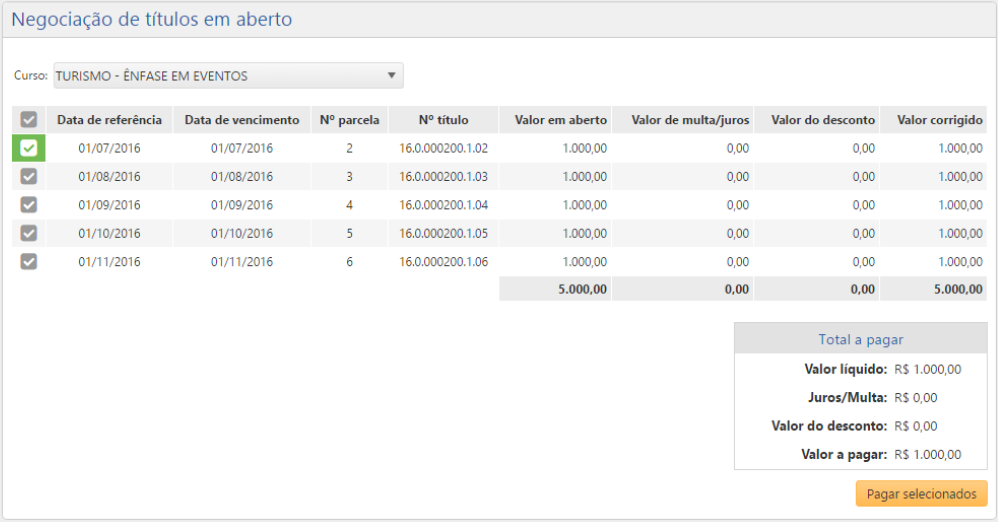Click the Nº parcela column header

point(349,120)
